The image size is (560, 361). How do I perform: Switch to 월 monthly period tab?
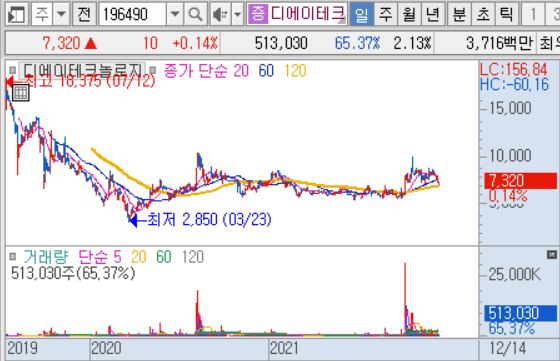409,15
